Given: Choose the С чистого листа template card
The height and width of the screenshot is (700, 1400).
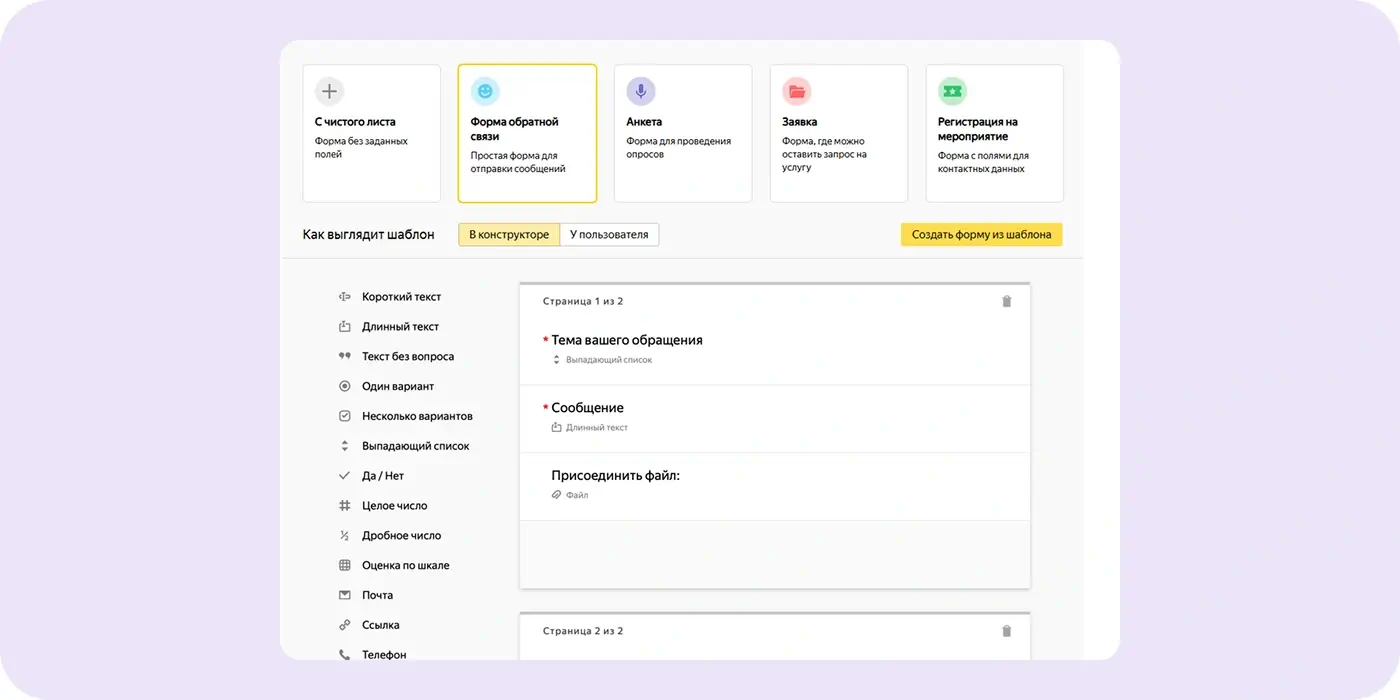Looking at the screenshot, I should 372,134.
